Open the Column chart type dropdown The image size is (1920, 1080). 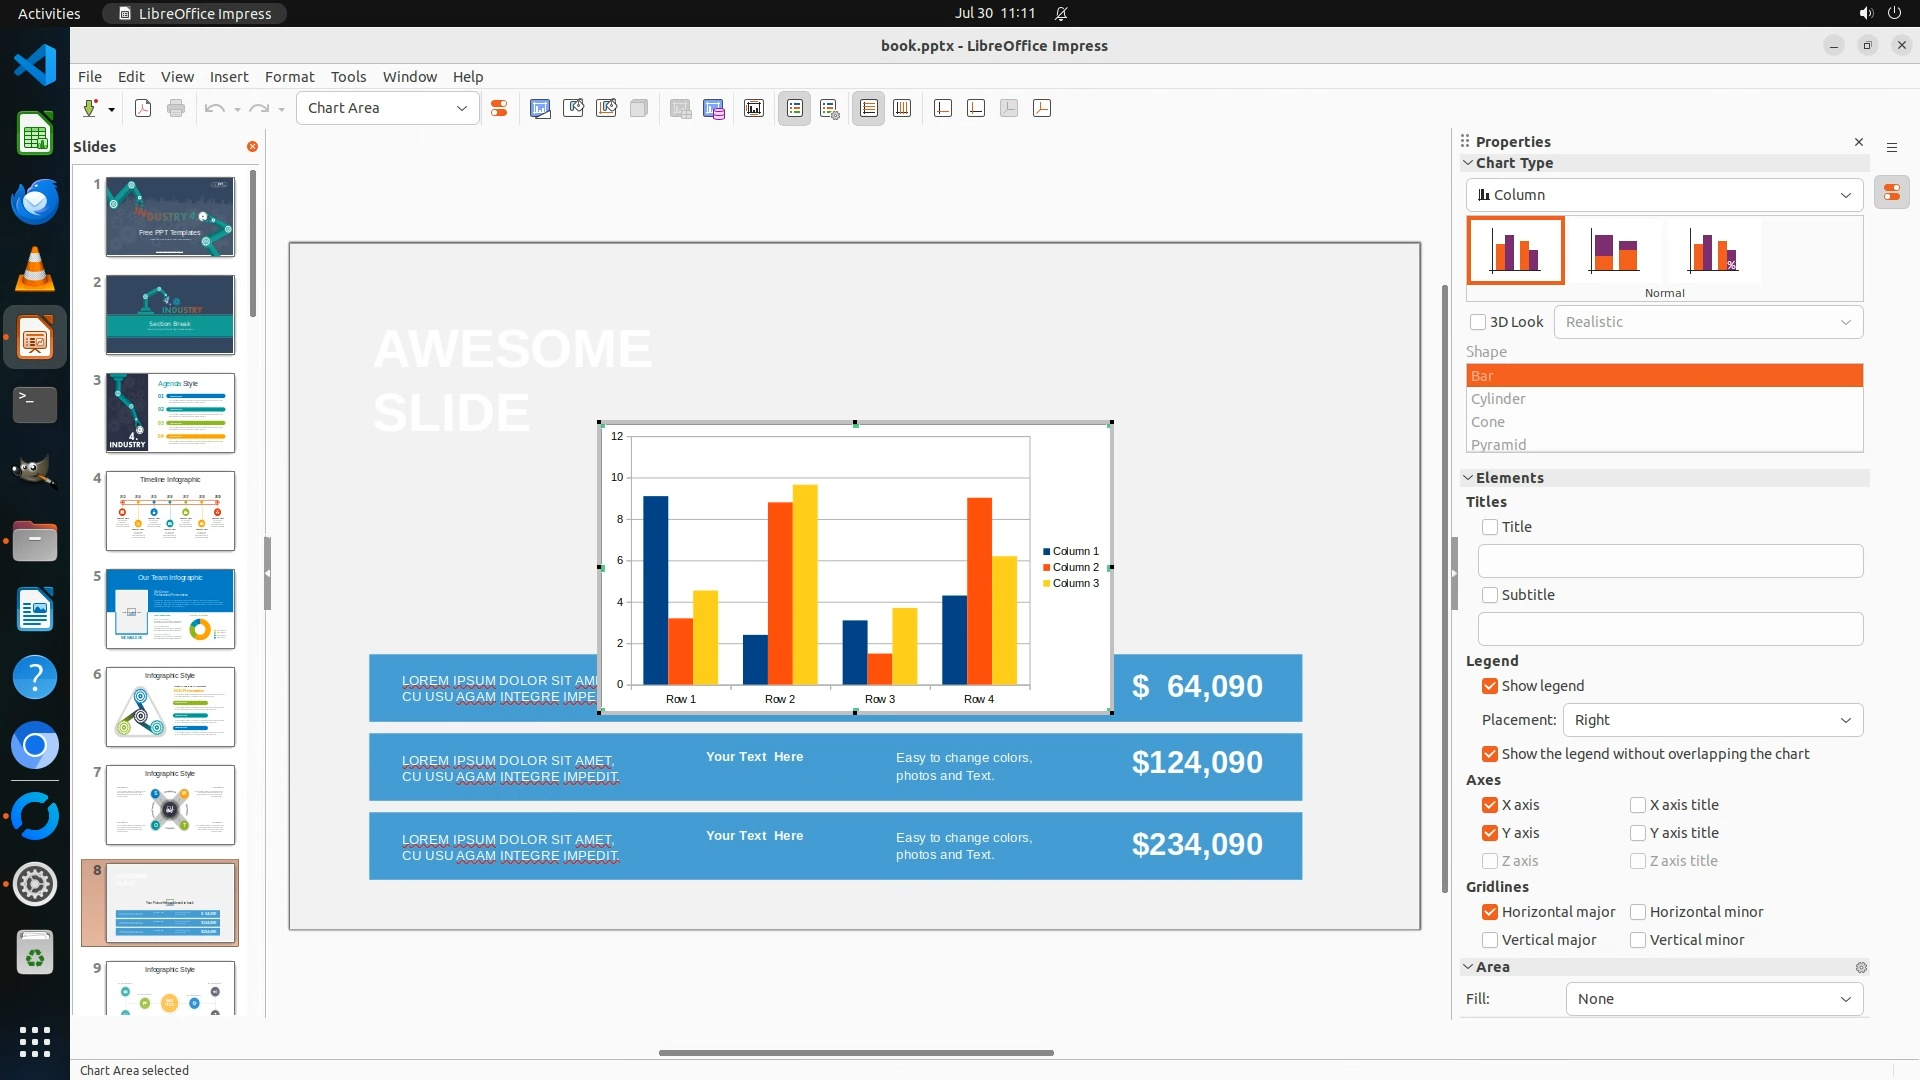pyautogui.click(x=1664, y=195)
